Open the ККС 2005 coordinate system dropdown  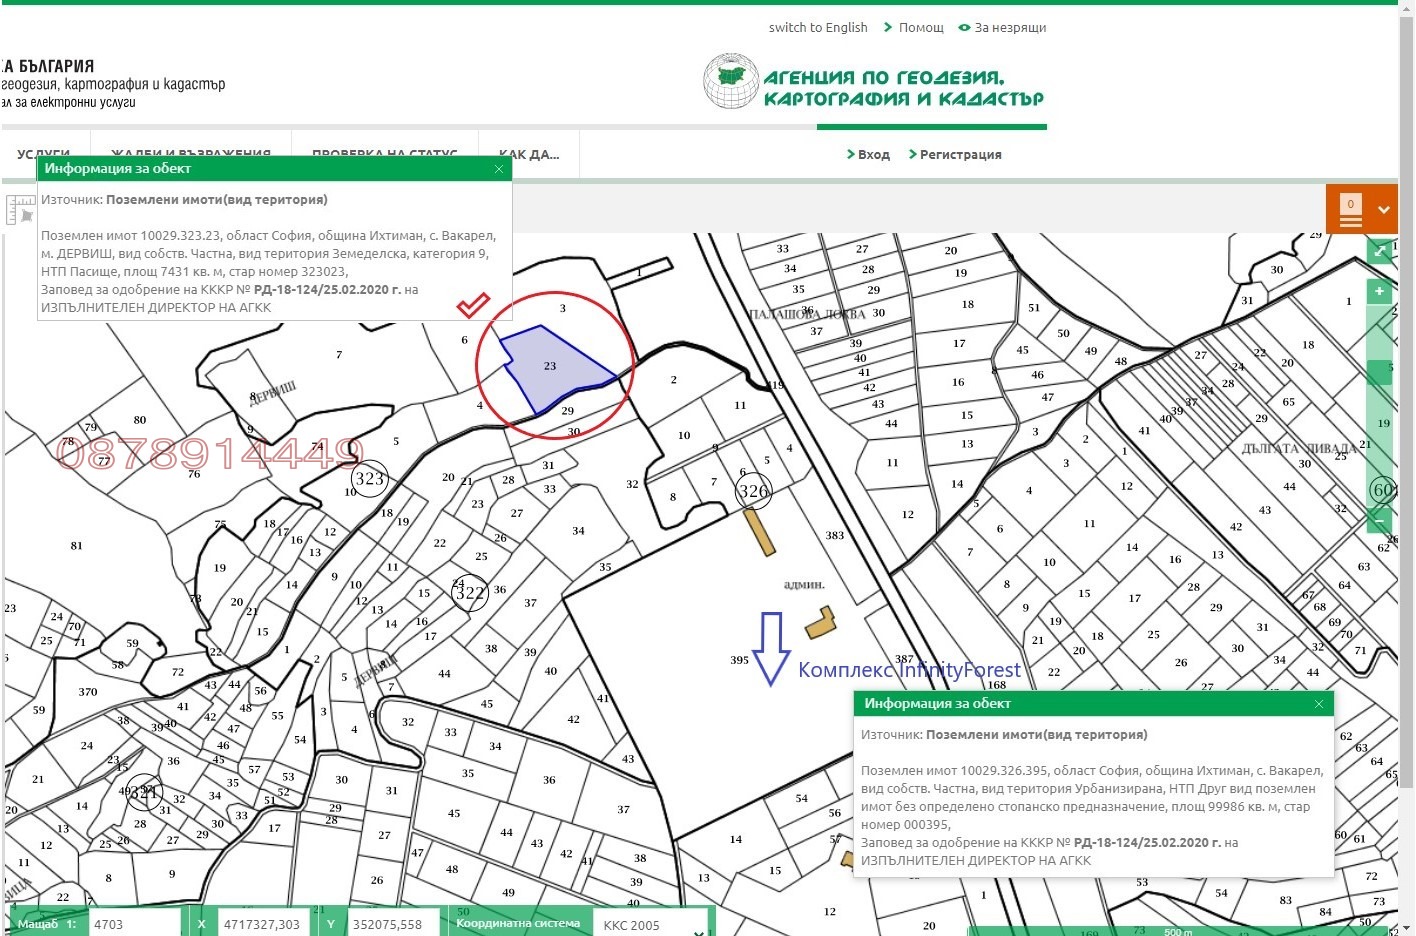[x=650, y=924]
